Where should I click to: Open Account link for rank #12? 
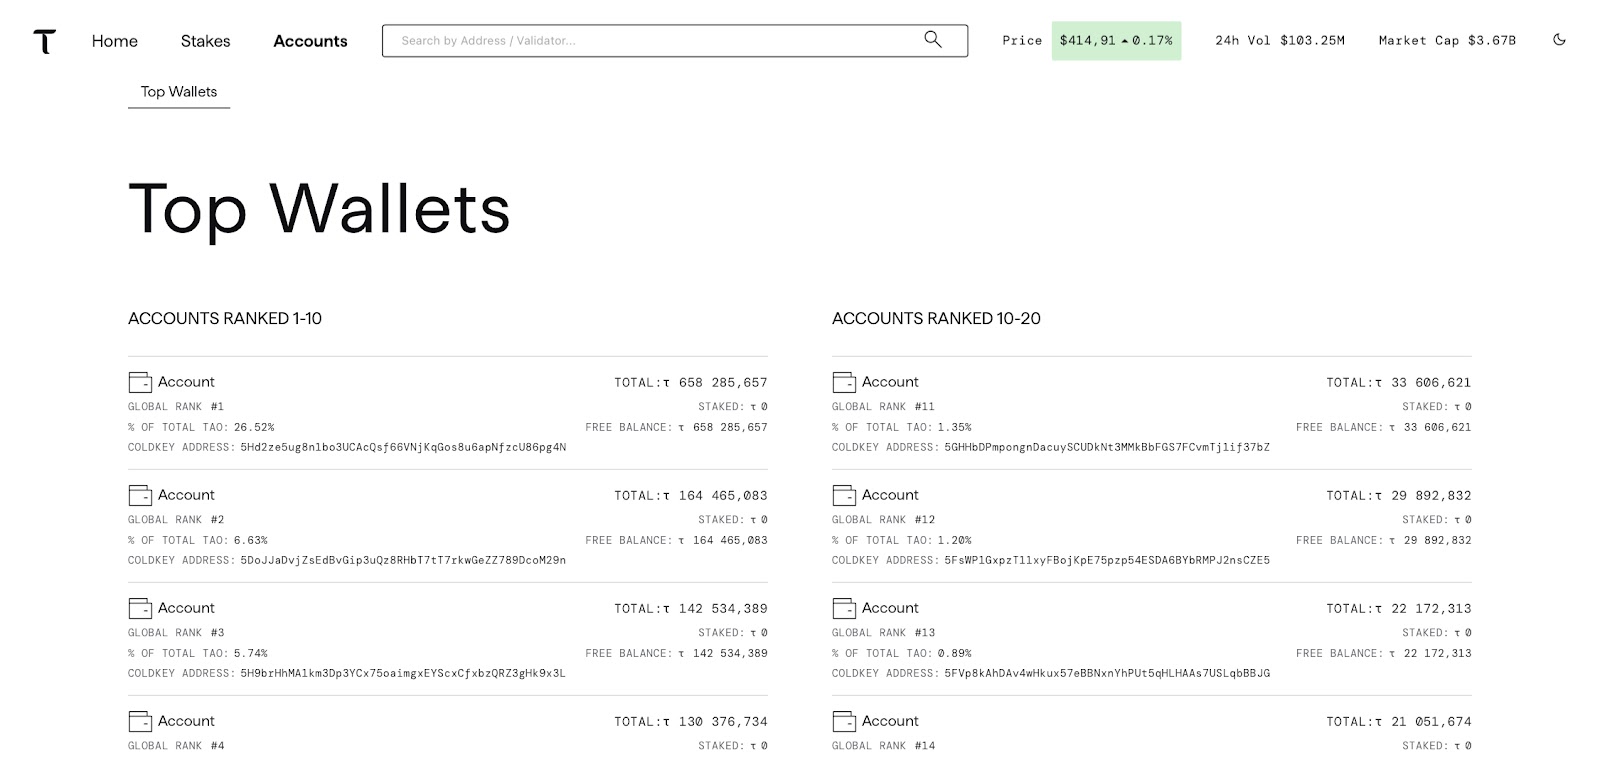[x=890, y=495]
